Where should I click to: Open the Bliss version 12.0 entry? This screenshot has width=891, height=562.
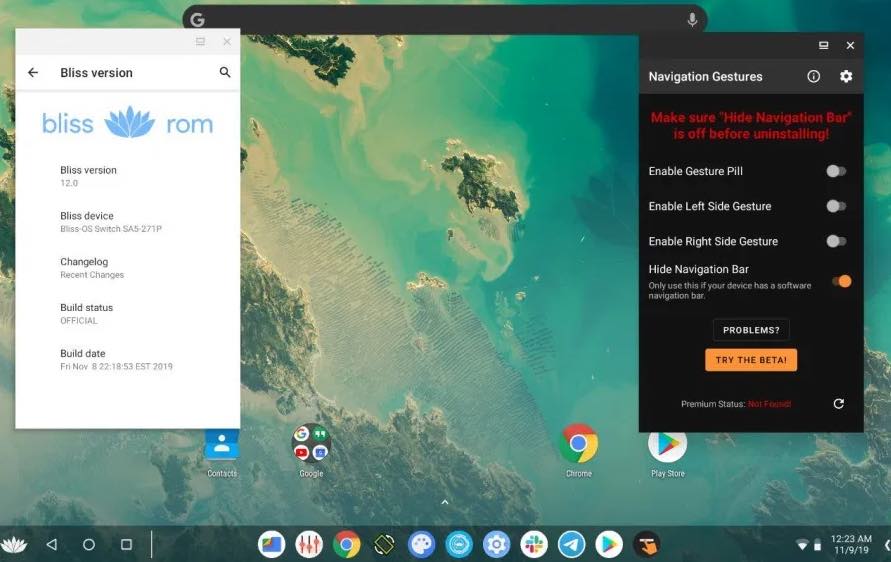click(127, 176)
